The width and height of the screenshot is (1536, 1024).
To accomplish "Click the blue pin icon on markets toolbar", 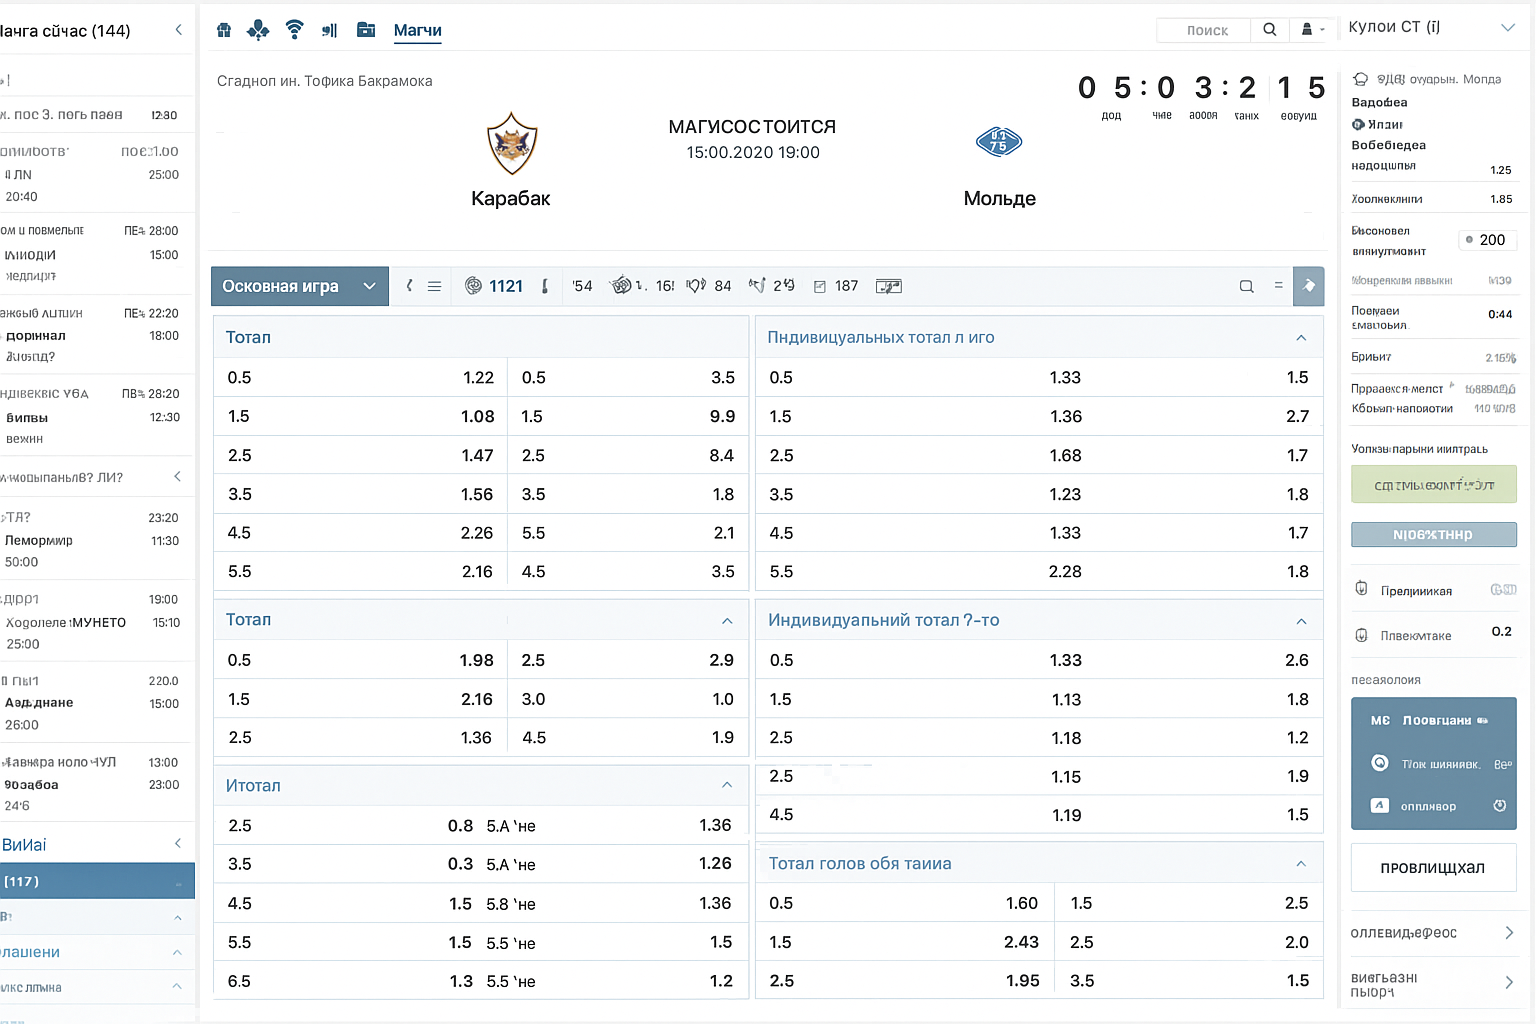I will (x=1308, y=286).
